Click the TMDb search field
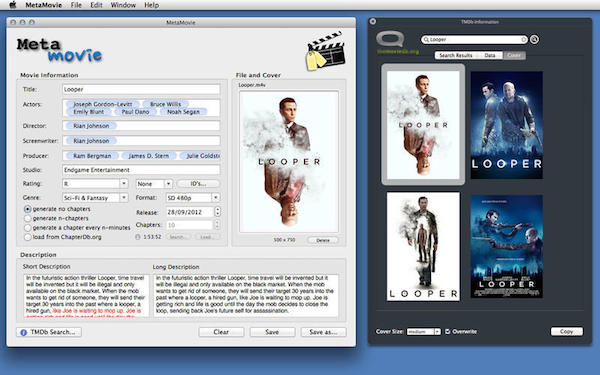The height and width of the screenshot is (375, 600). [x=474, y=39]
